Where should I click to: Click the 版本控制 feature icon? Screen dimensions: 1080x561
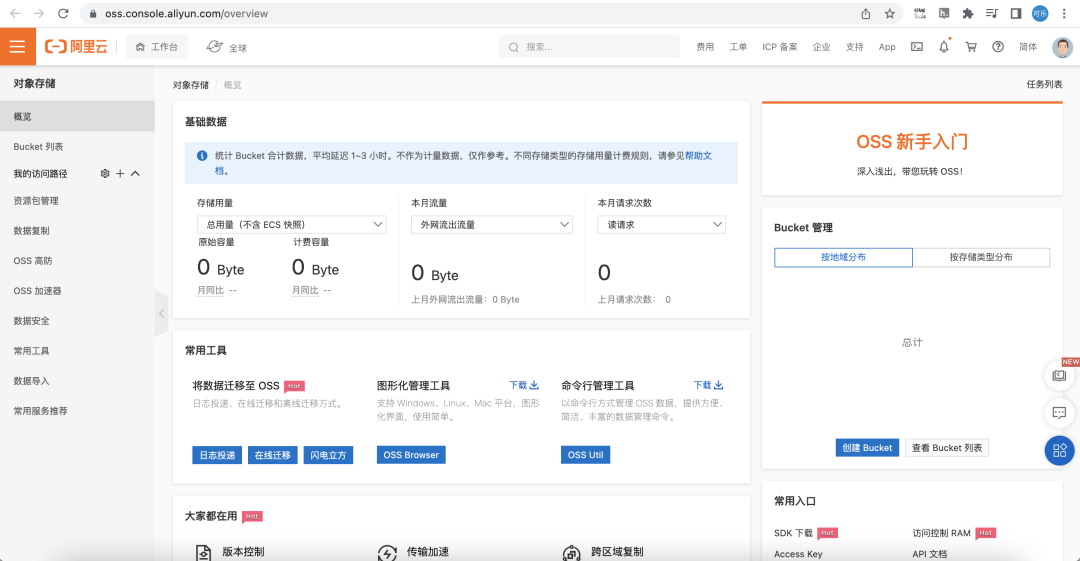click(x=203, y=553)
